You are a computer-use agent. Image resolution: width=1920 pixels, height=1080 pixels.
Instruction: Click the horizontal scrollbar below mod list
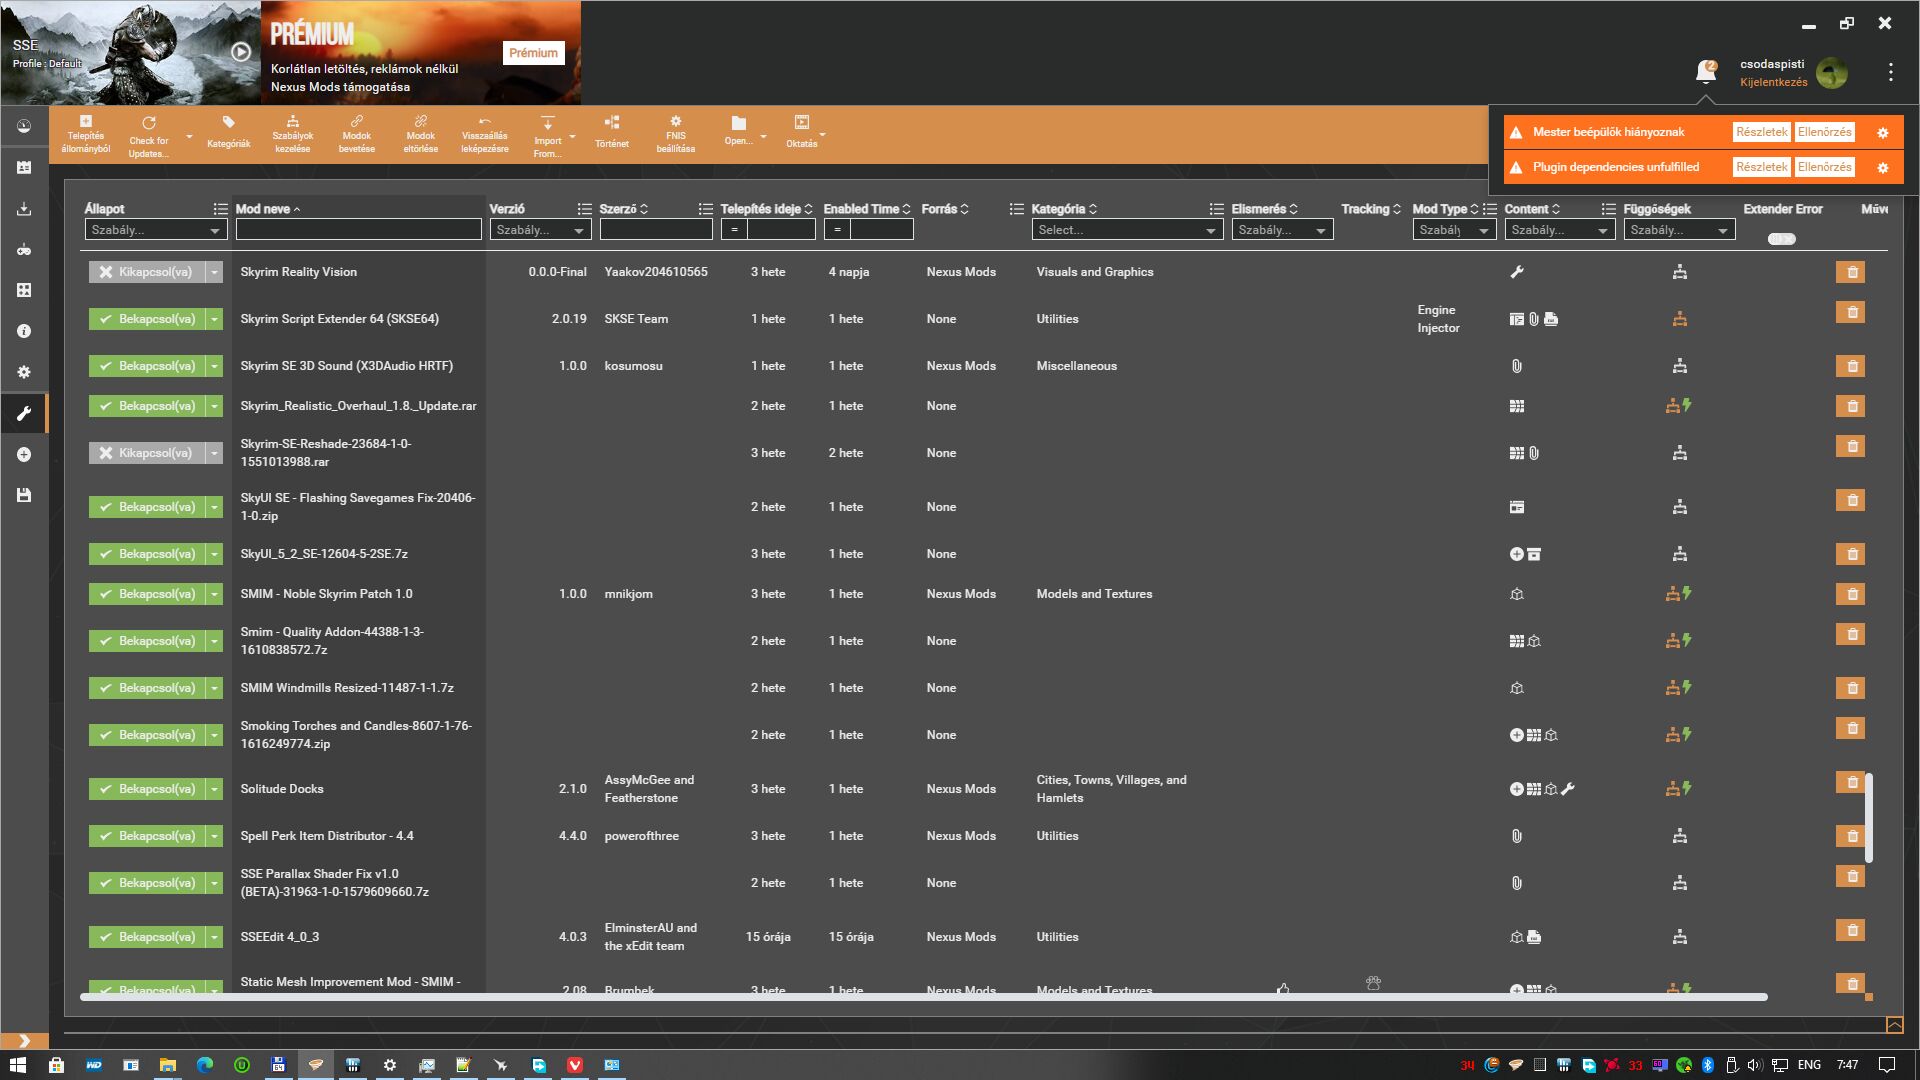click(923, 997)
